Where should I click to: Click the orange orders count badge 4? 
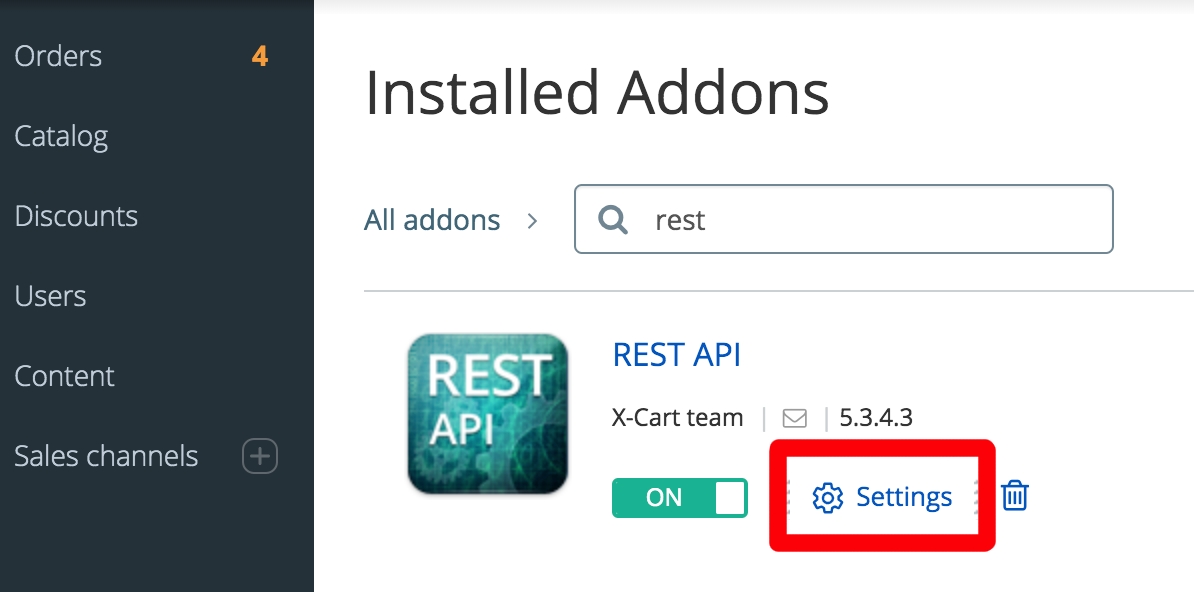(x=260, y=56)
